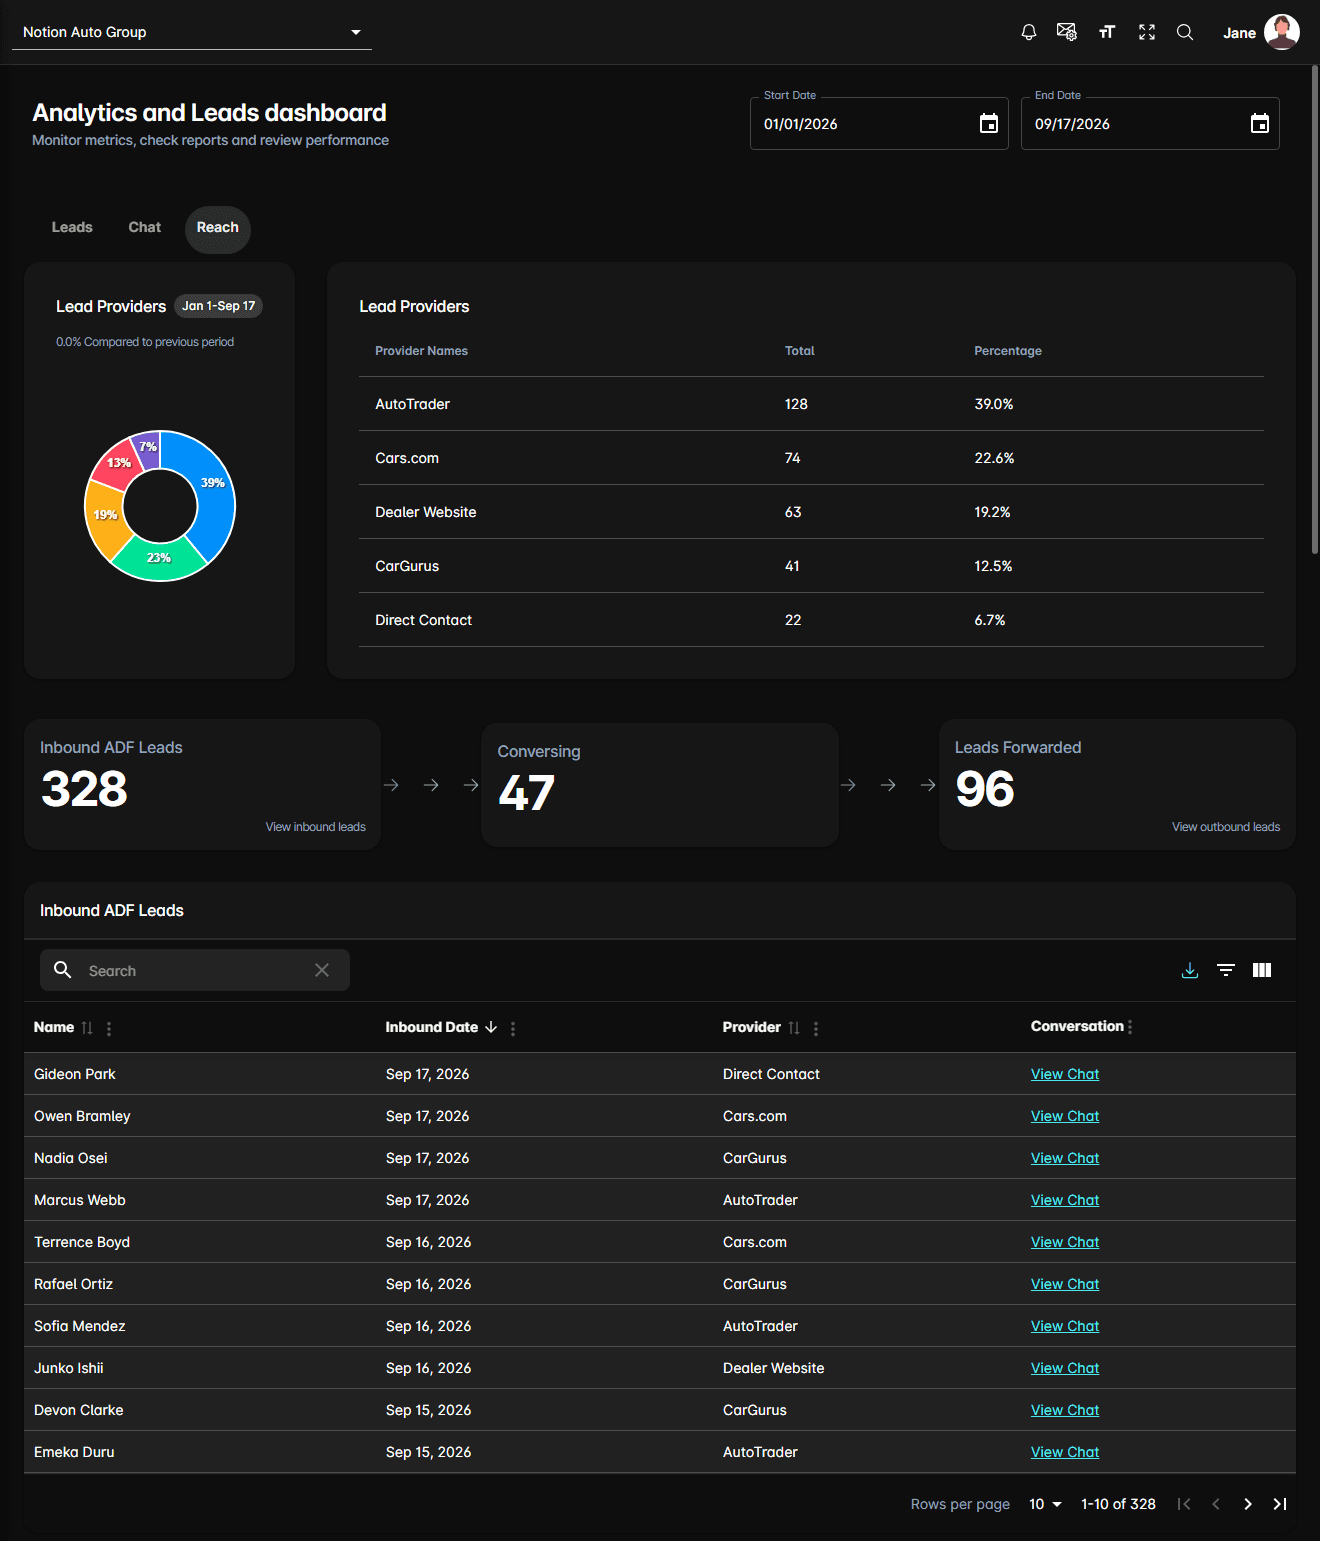Switch to the Leads tab

pos(72,227)
